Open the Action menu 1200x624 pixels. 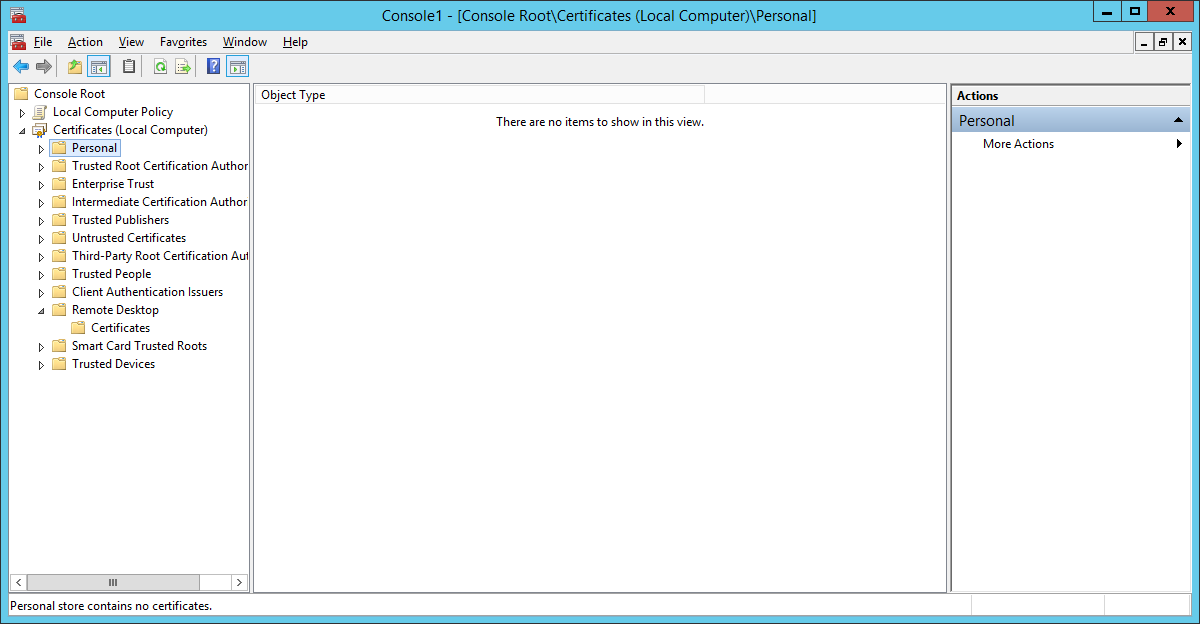tap(85, 42)
